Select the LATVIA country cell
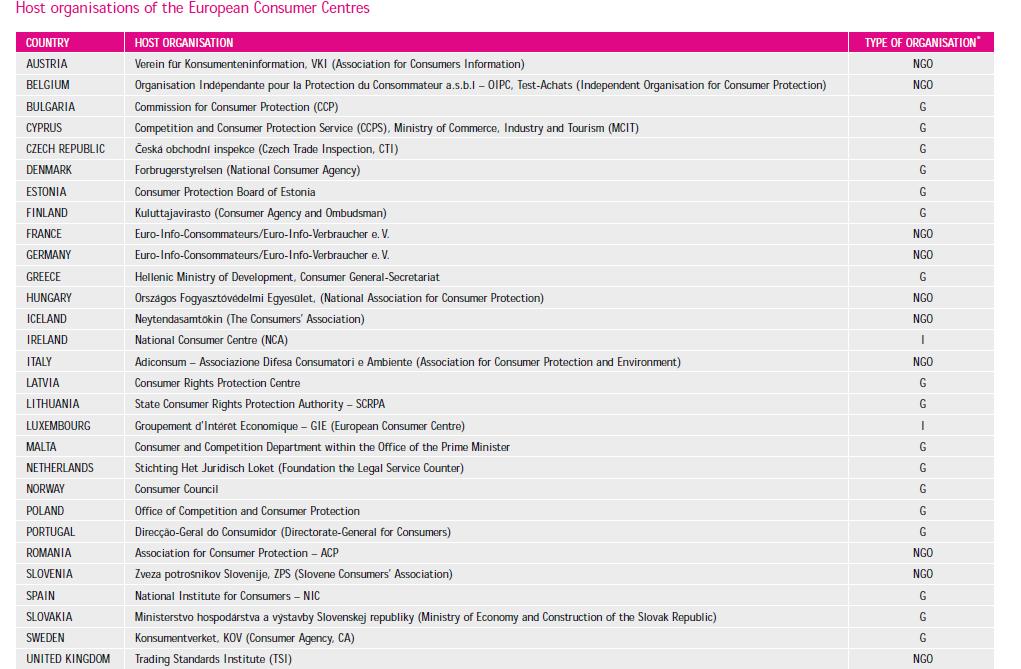1021x669 pixels. pos(70,382)
